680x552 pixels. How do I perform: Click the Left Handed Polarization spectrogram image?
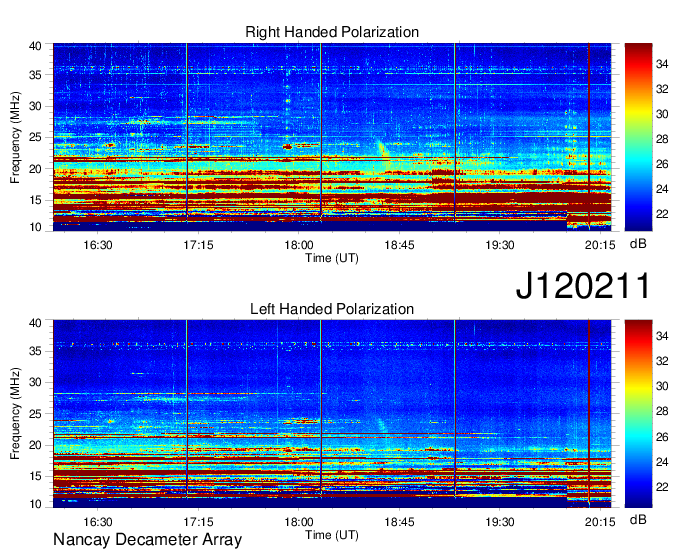coord(332,414)
